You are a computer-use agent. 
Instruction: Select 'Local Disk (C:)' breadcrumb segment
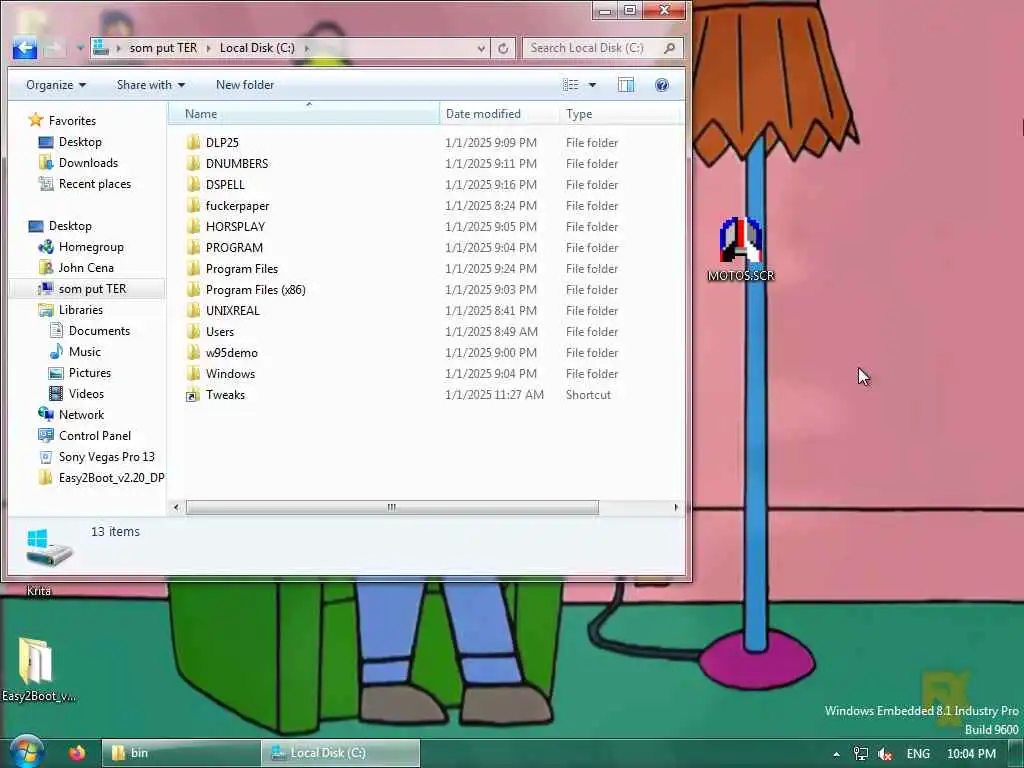pyautogui.click(x=257, y=48)
